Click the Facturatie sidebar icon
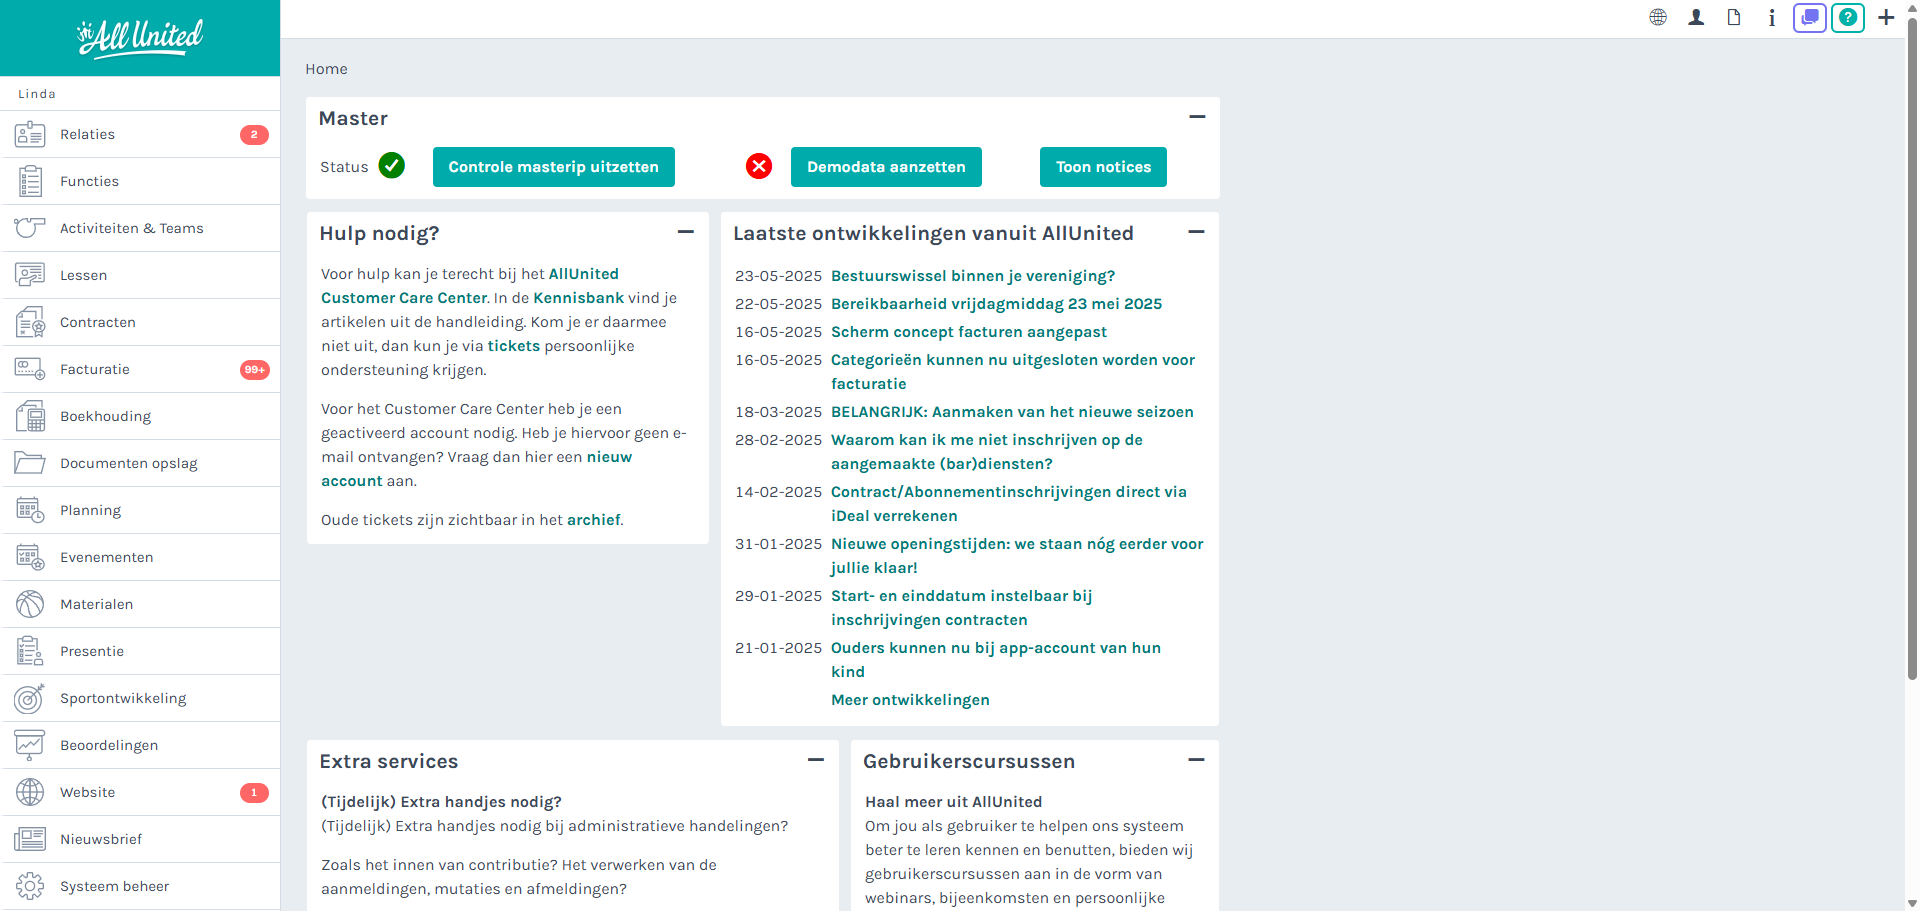 click(30, 369)
